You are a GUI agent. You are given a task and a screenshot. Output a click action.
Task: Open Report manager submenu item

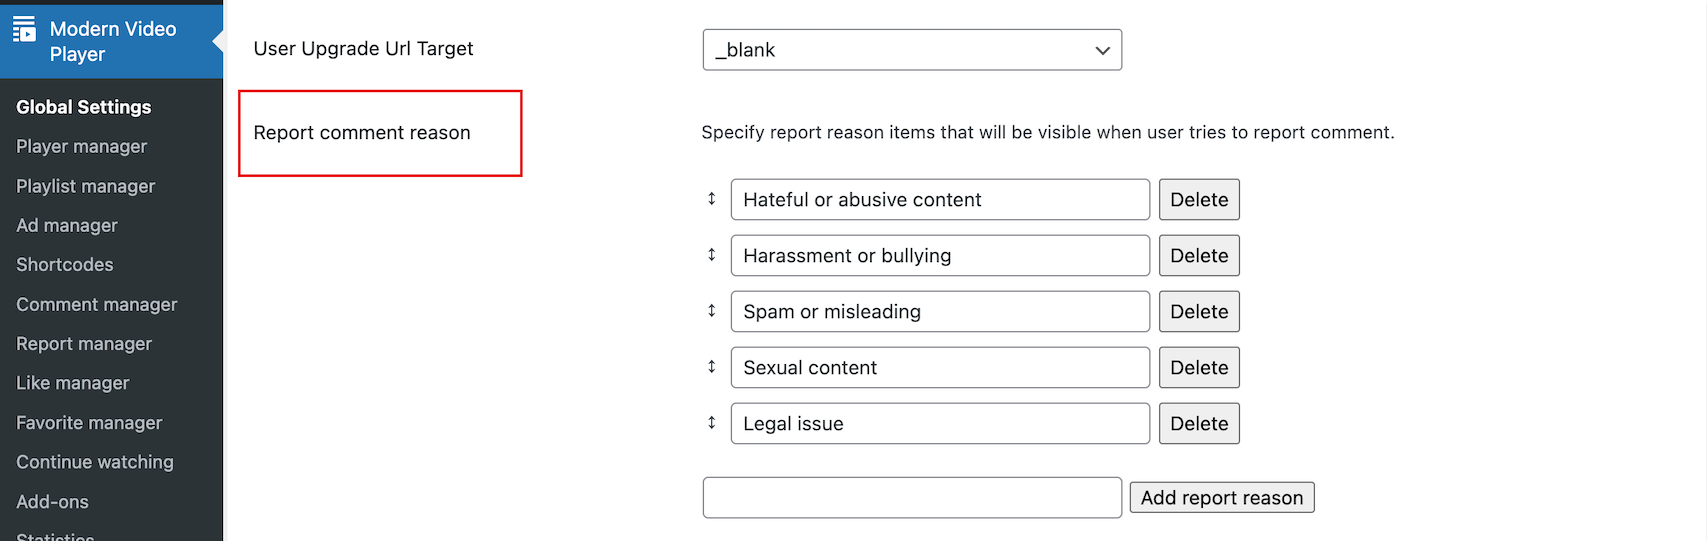point(84,343)
